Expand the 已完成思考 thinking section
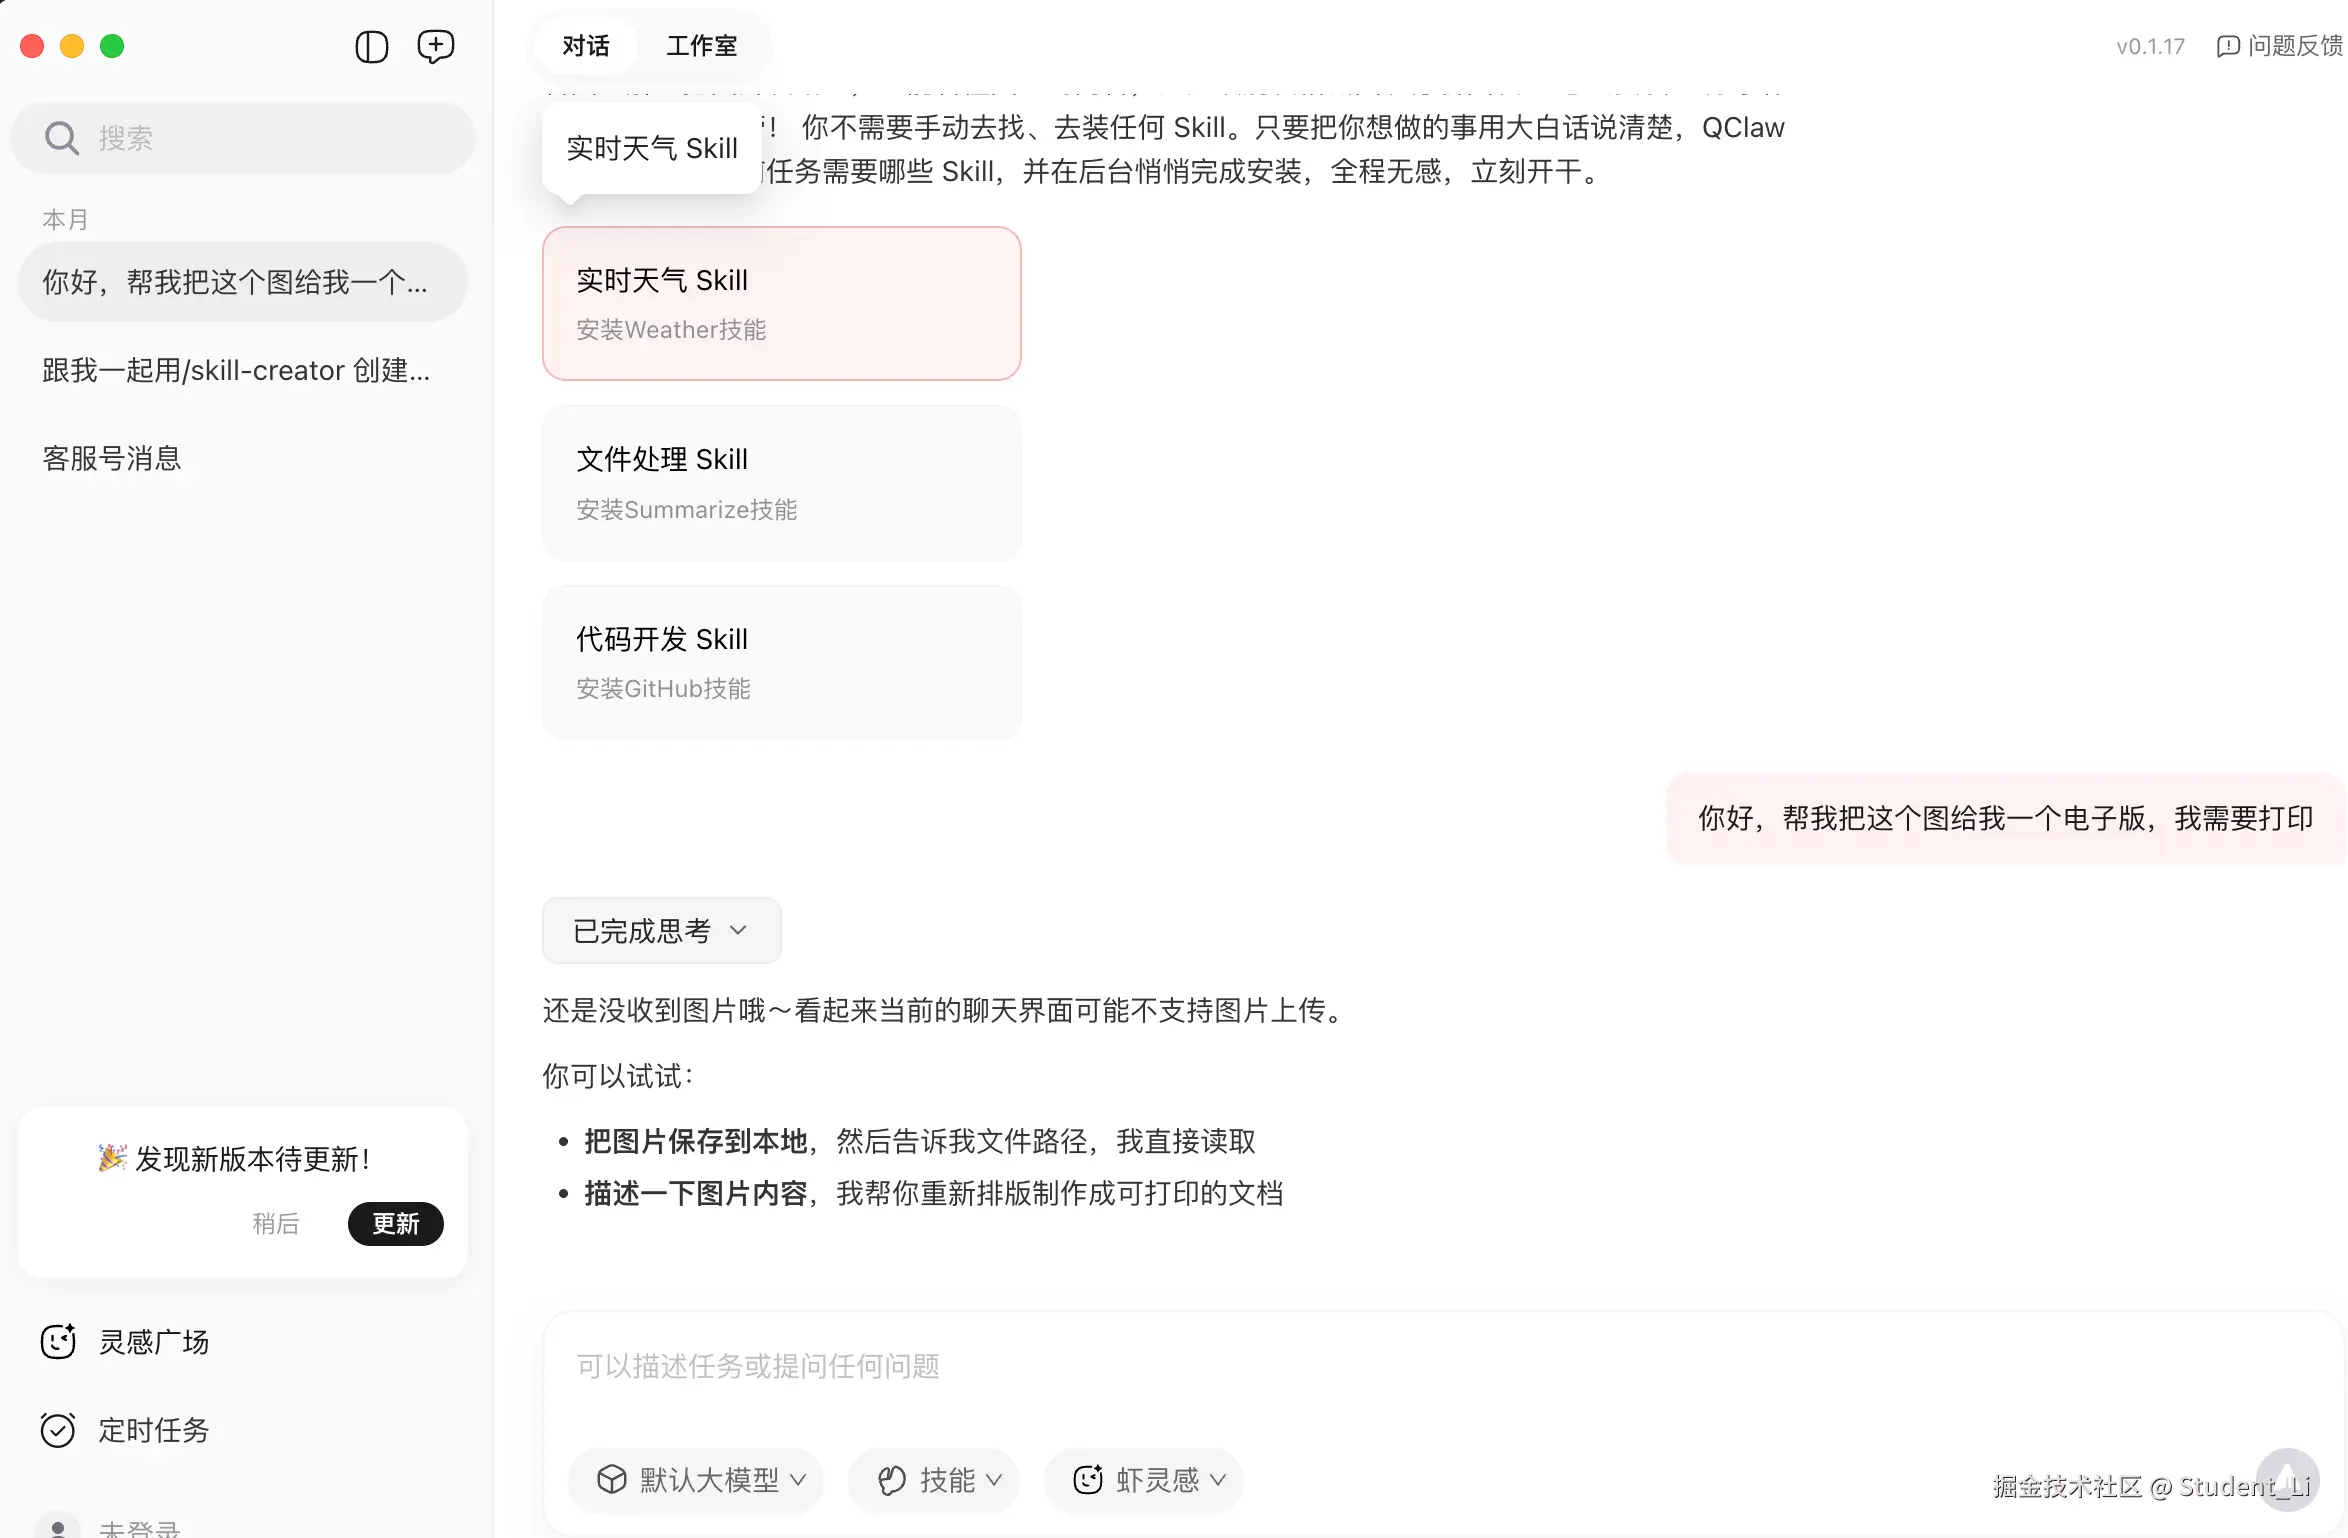Screen dimensions: 2348x1538 [x=661, y=930]
